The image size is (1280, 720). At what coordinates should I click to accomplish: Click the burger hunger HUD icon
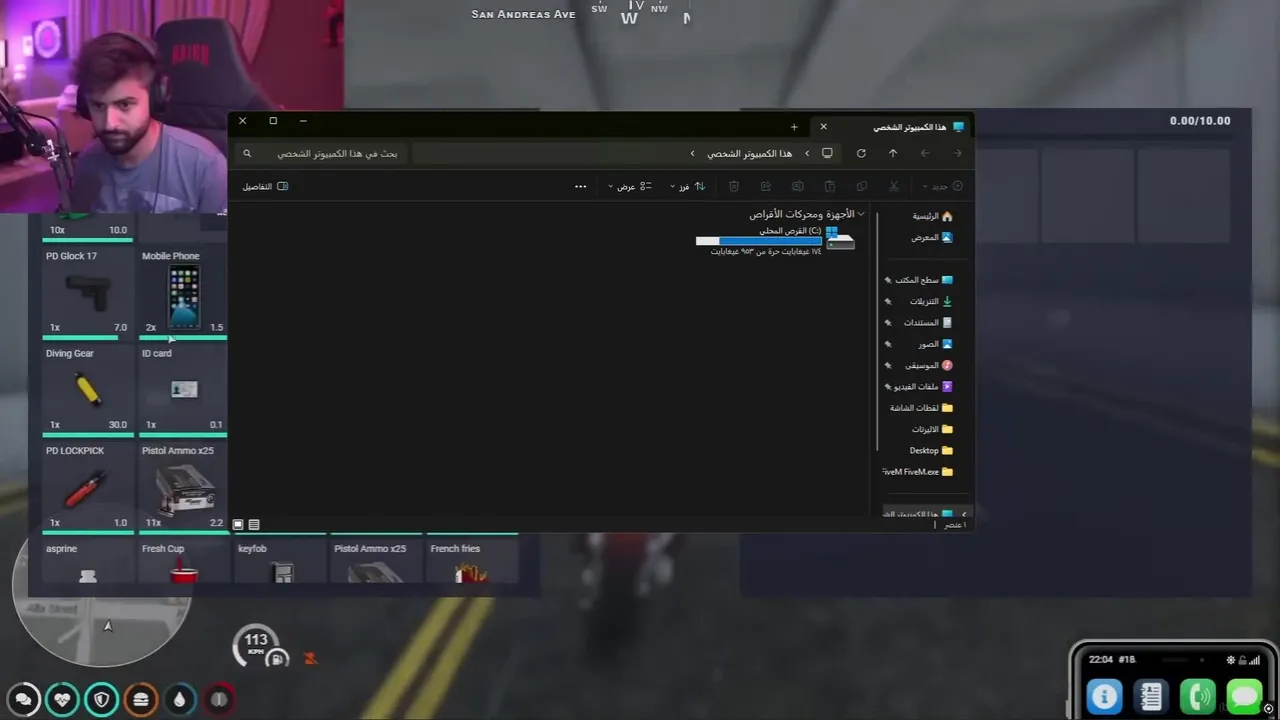(140, 699)
